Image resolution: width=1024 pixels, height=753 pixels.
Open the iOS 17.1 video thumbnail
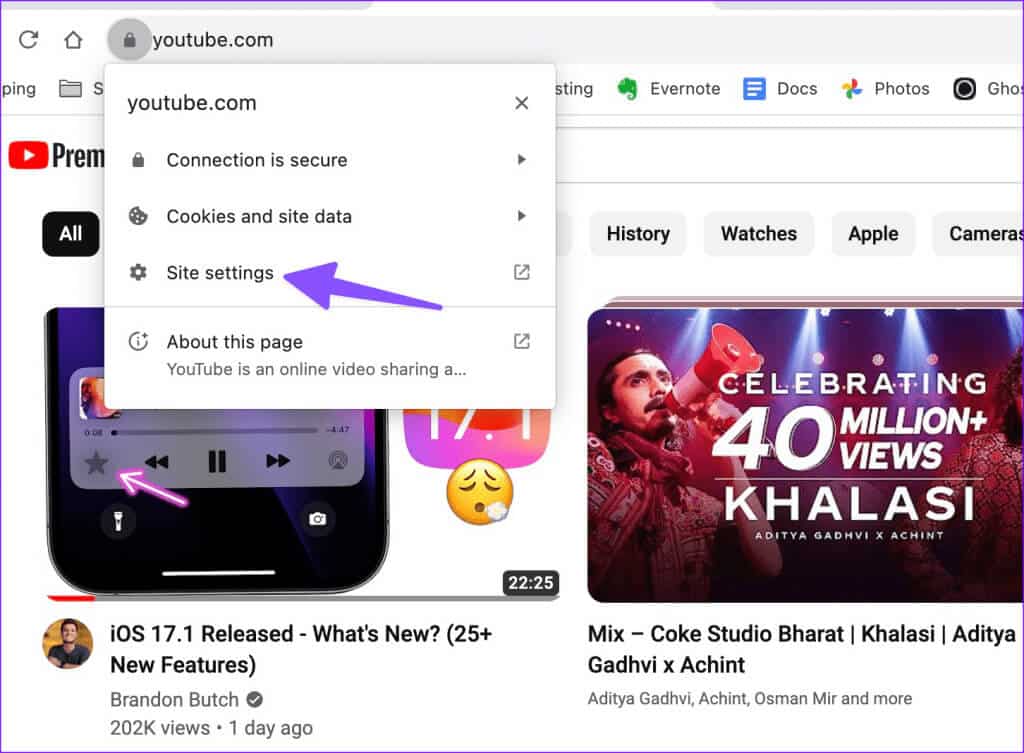(x=302, y=503)
